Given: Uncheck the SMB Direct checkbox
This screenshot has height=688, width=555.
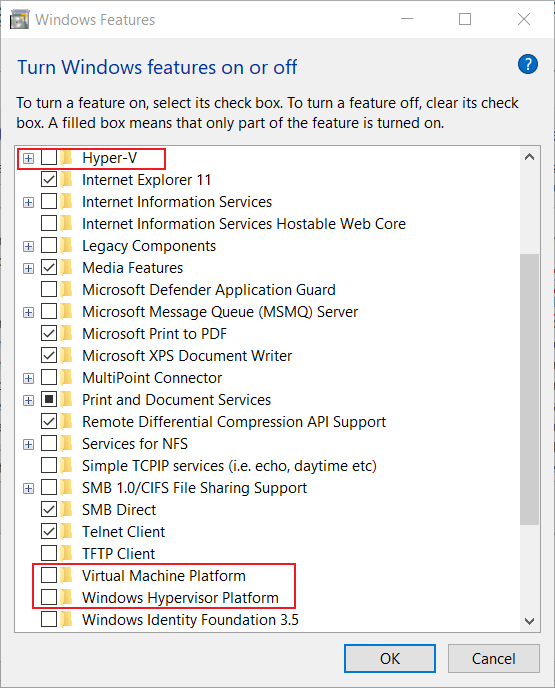Looking at the screenshot, I should pos(49,509).
